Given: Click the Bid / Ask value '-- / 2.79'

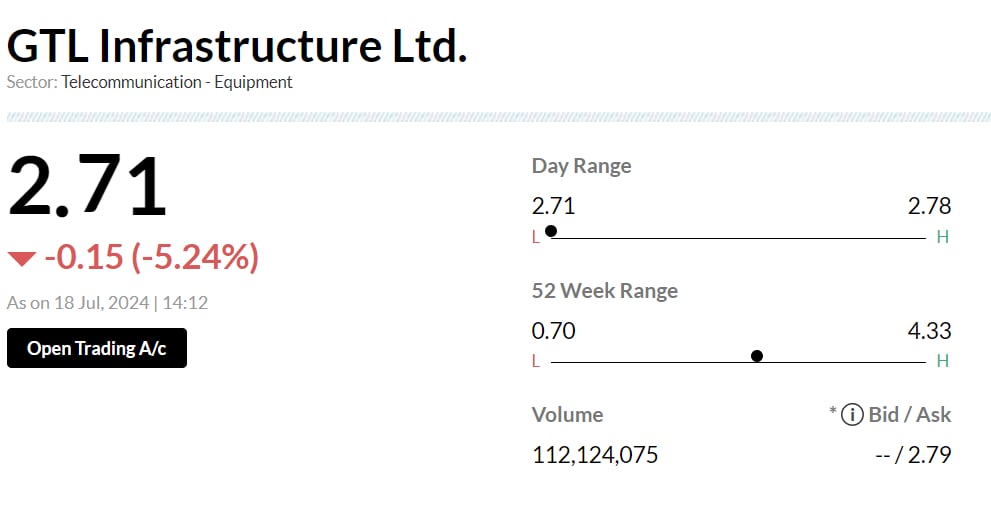Looking at the screenshot, I should pyautogui.click(x=912, y=455).
